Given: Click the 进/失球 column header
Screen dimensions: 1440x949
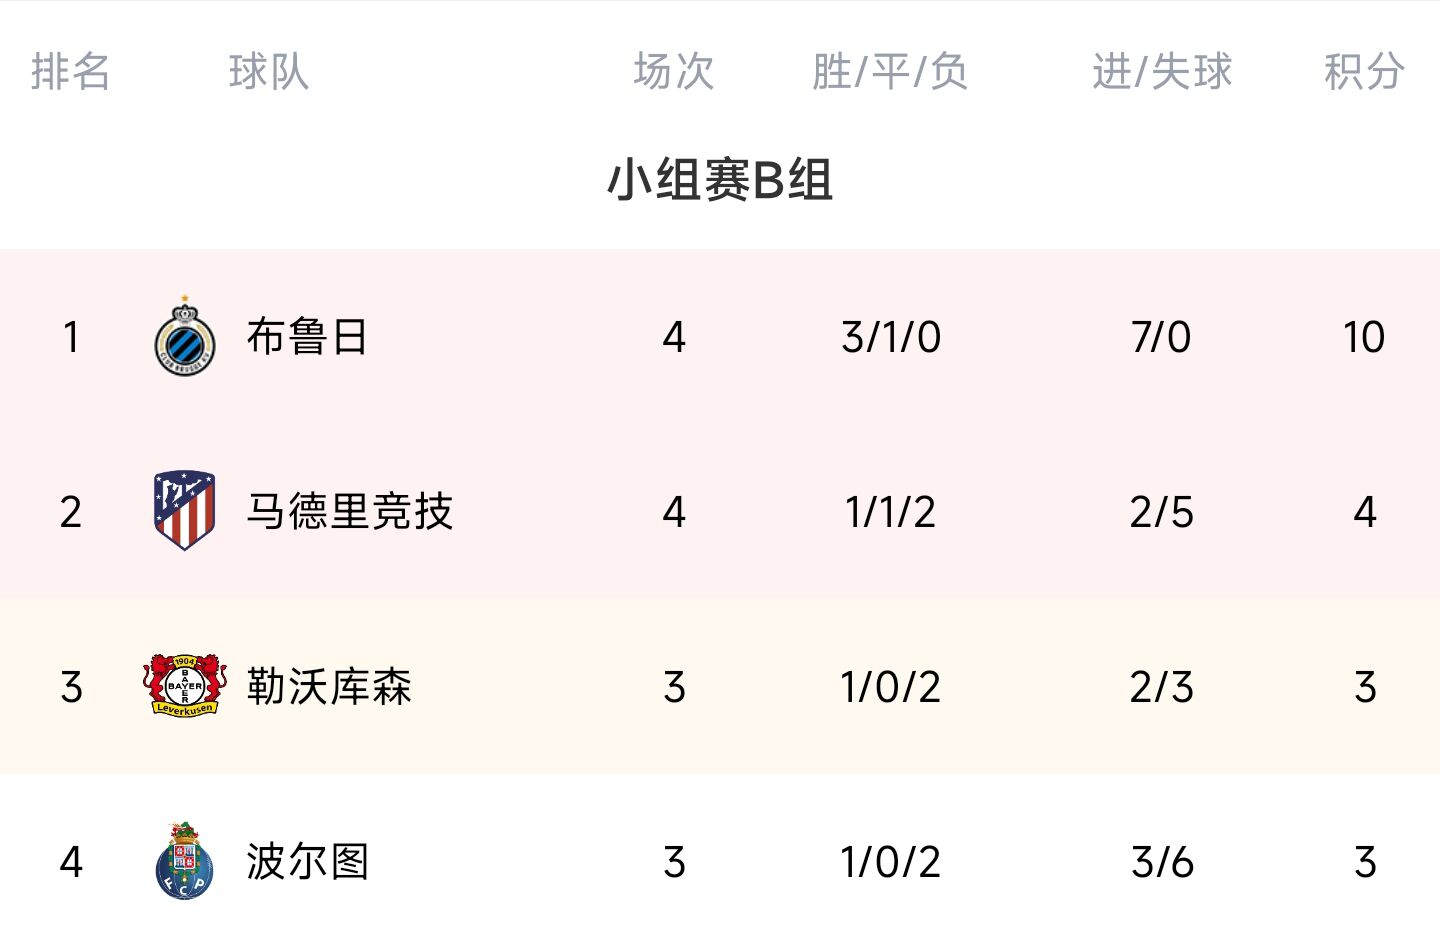Looking at the screenshot, I should (x=1162, y=72).
